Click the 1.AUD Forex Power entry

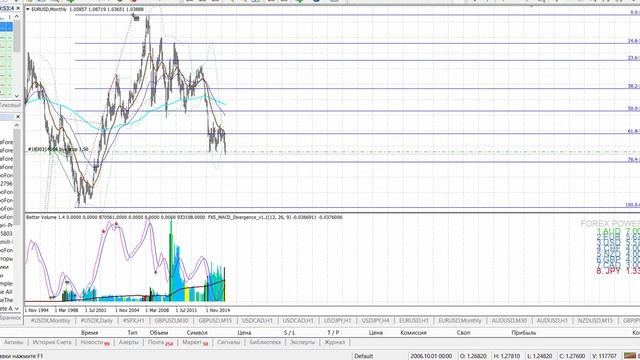(x=618, y=231)
